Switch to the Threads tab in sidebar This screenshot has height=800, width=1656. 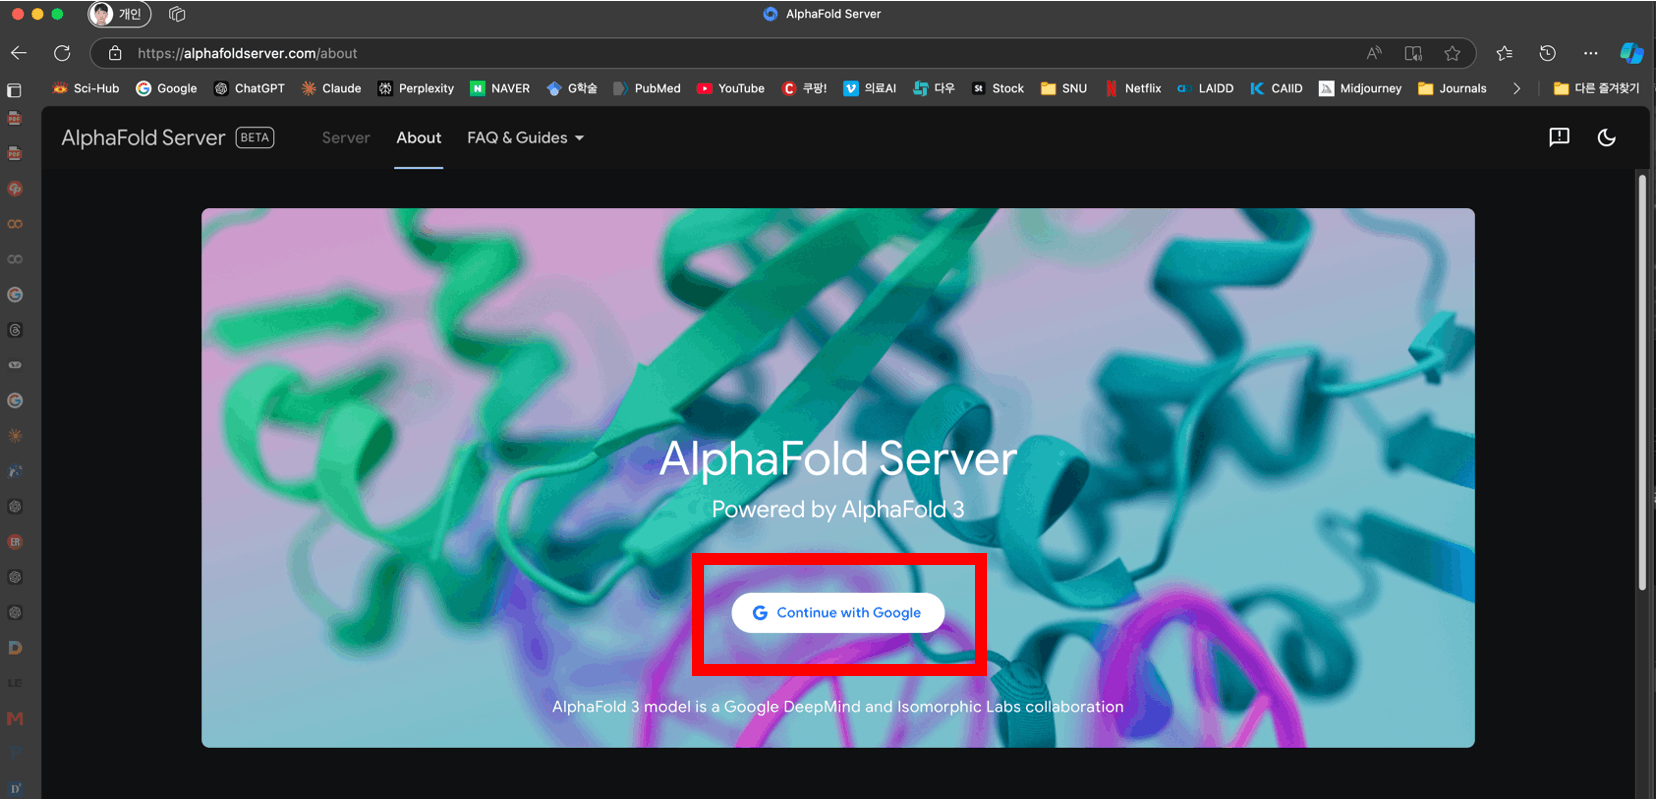click(15, 330)
